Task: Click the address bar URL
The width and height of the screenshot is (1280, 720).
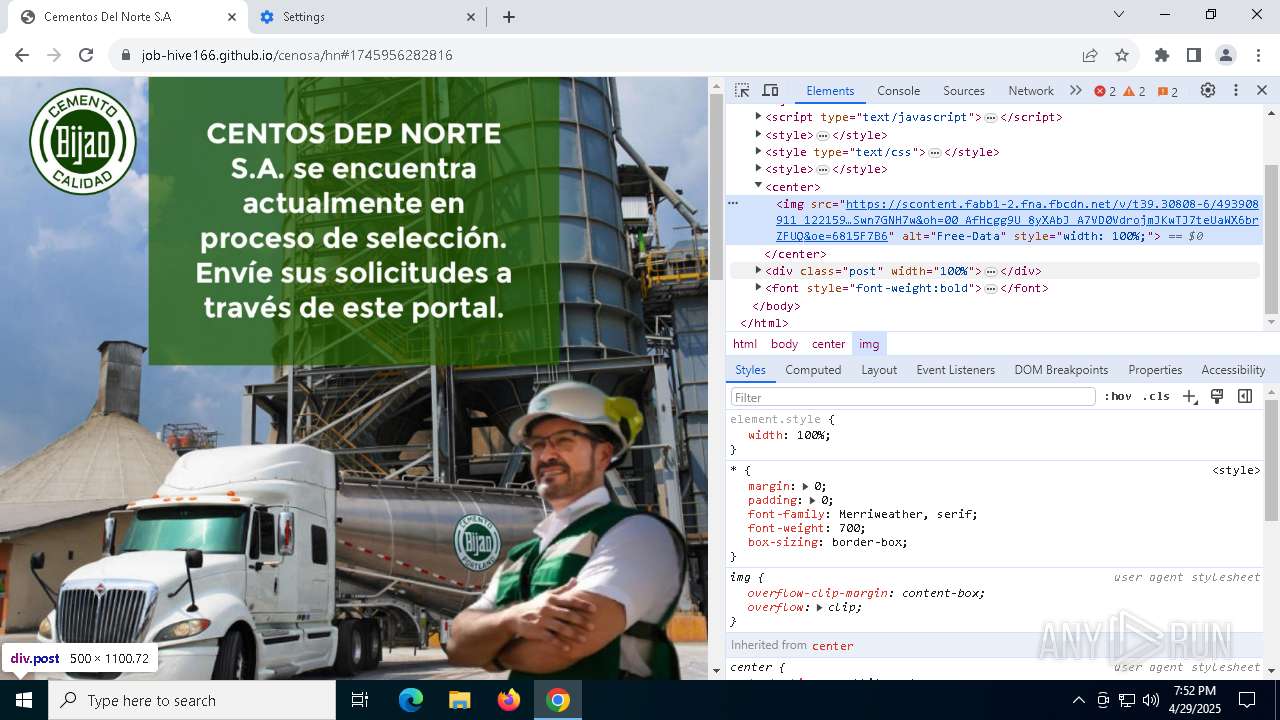Action: [x=297, y=55]
